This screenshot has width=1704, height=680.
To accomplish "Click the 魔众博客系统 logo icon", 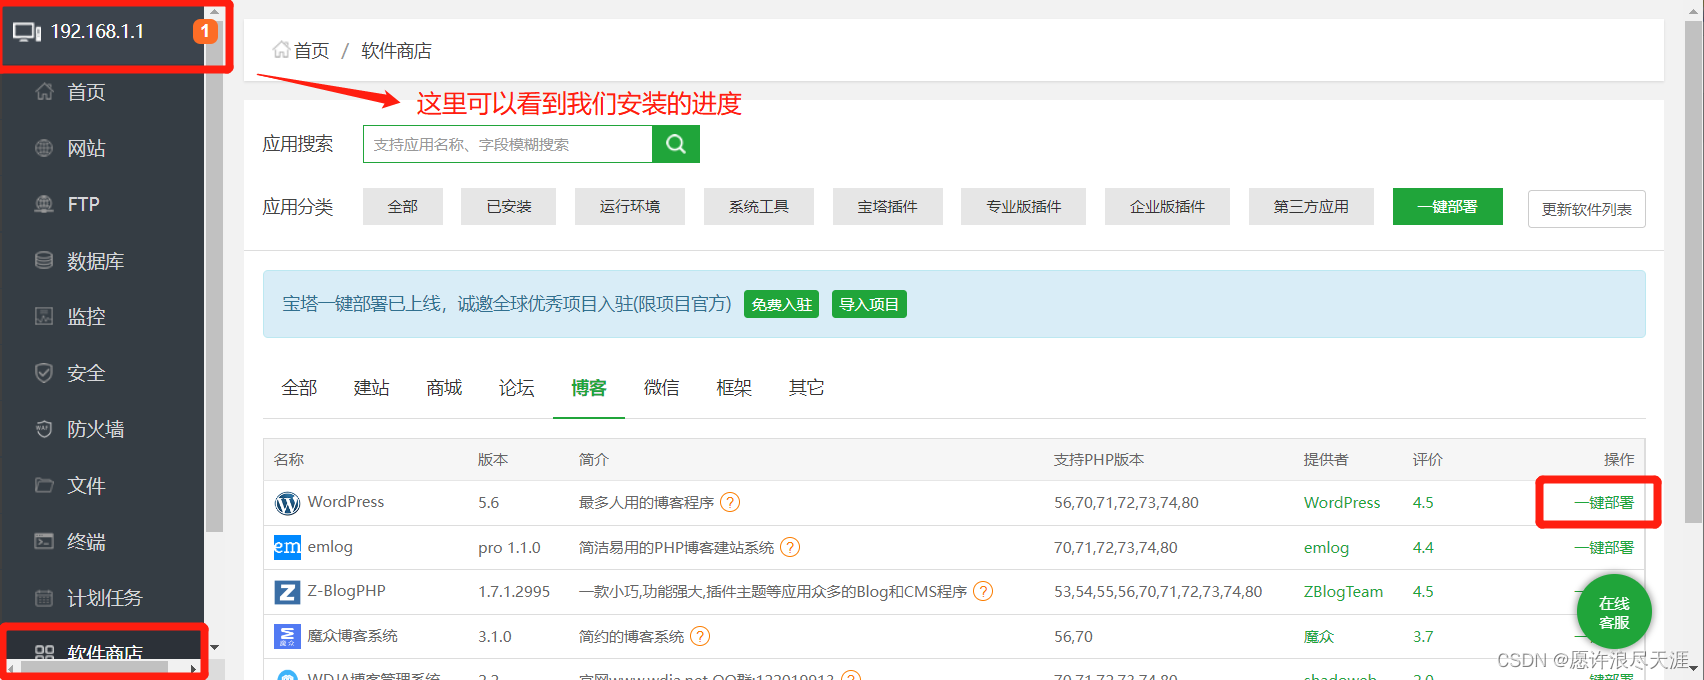I will 287,636.
